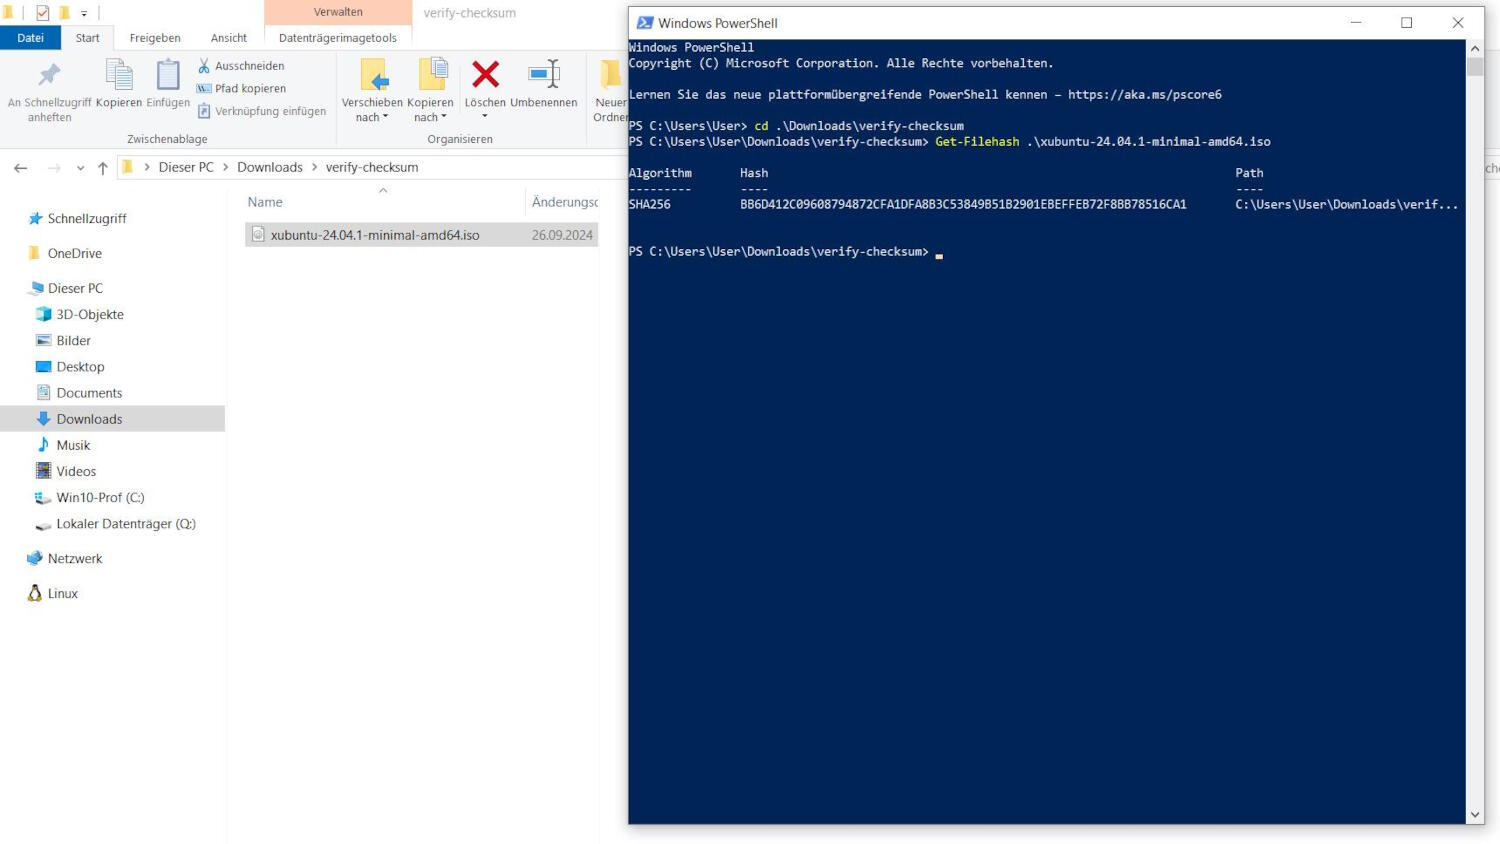This screenshot has height=844, width=1500.
Task: Click Verknüpfung einfügen in ribbon
Action: coord(262,111)
